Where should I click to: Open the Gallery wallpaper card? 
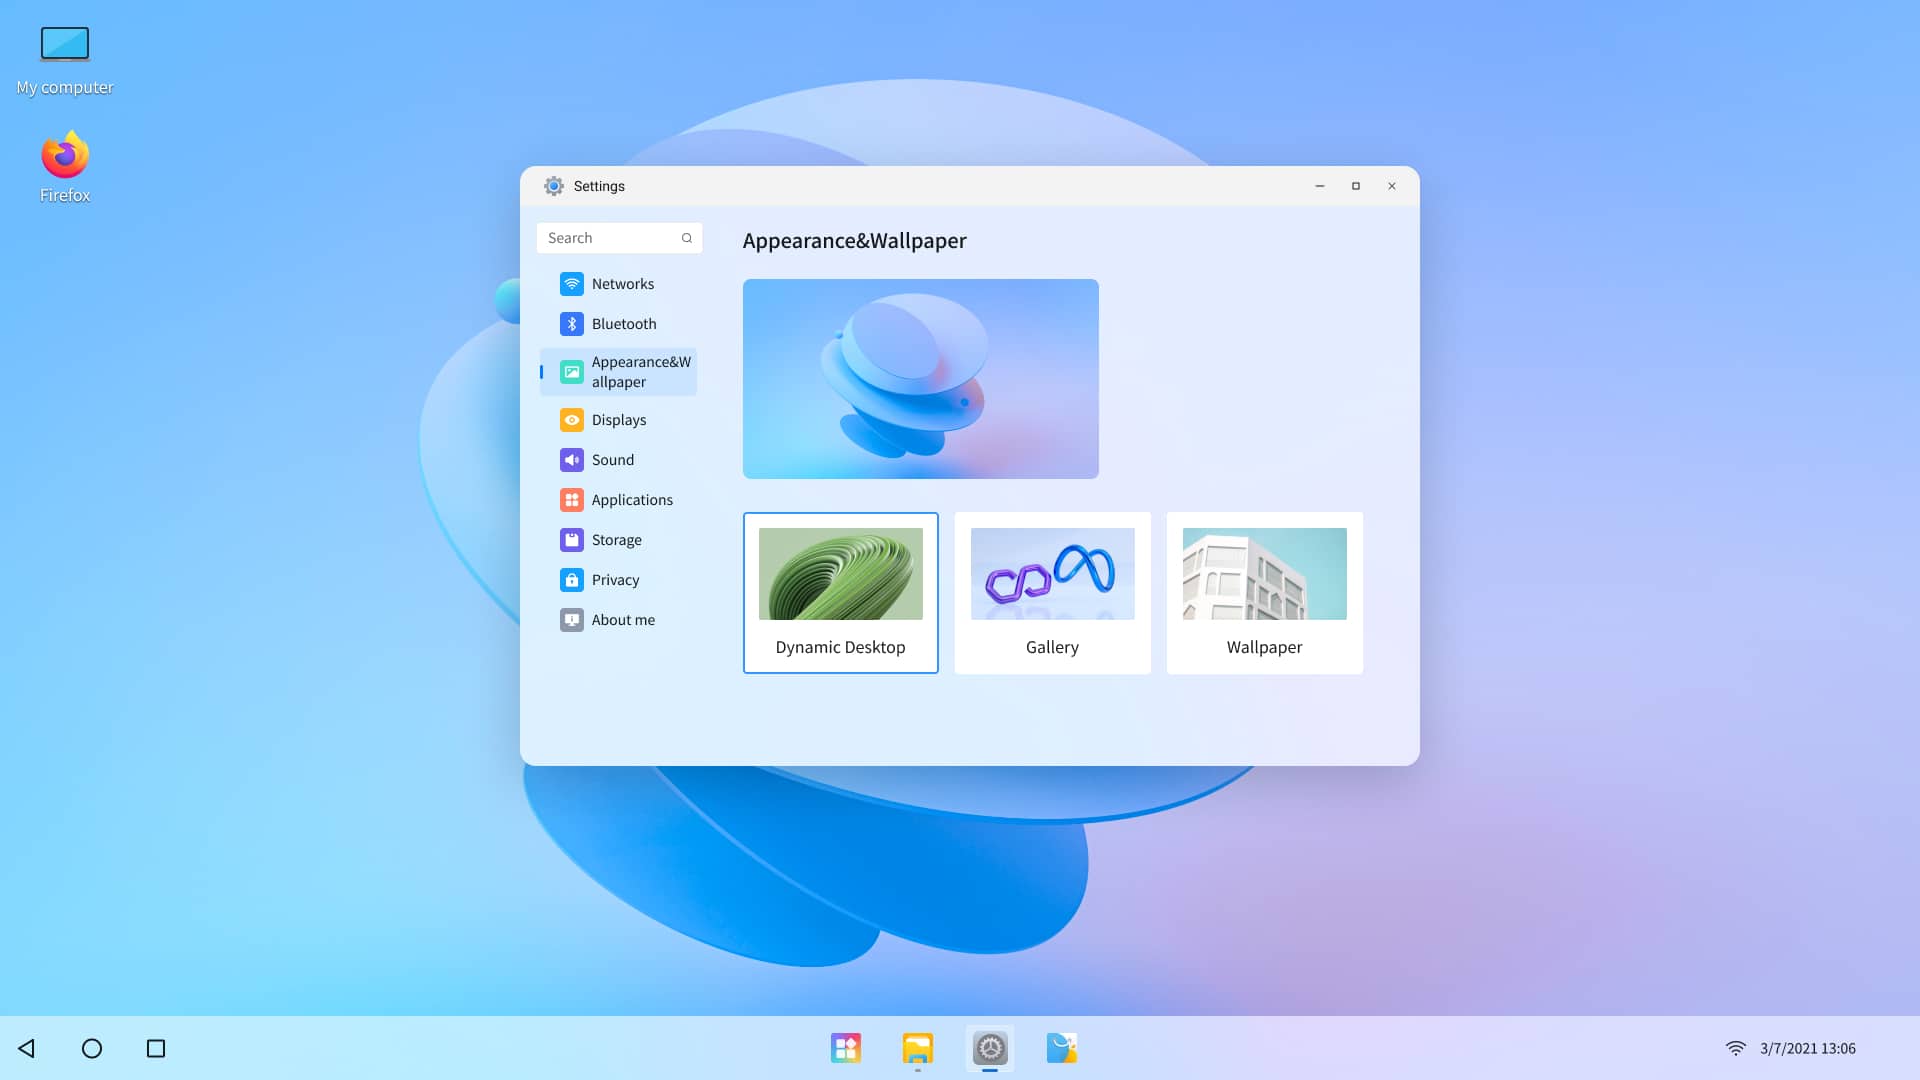point(1052,593)
